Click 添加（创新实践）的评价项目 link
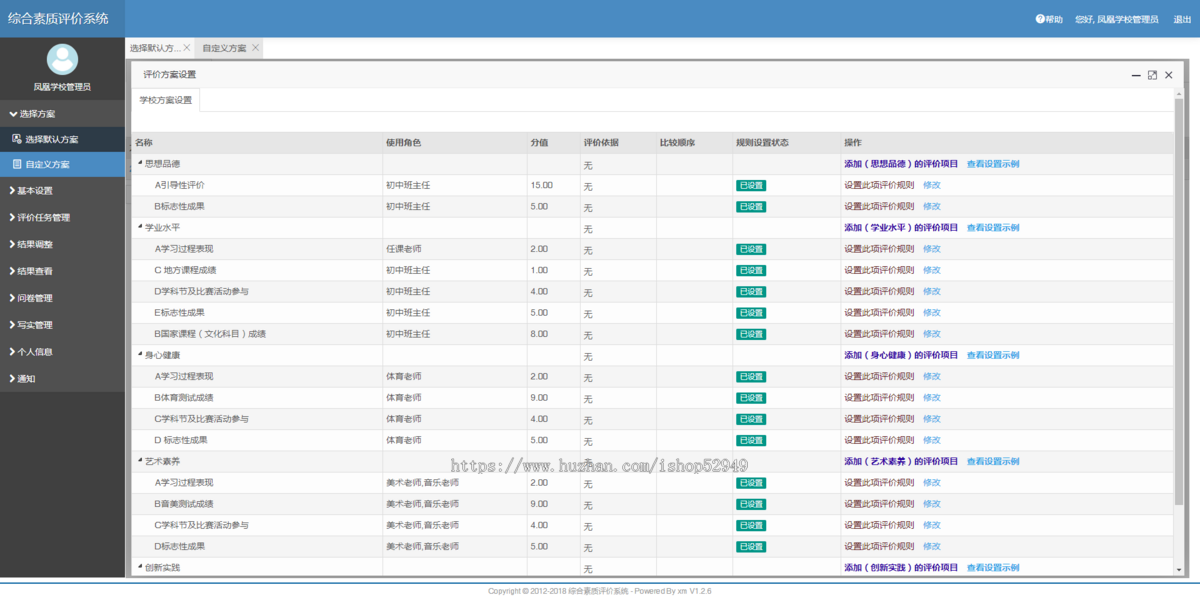 [901, 568]
